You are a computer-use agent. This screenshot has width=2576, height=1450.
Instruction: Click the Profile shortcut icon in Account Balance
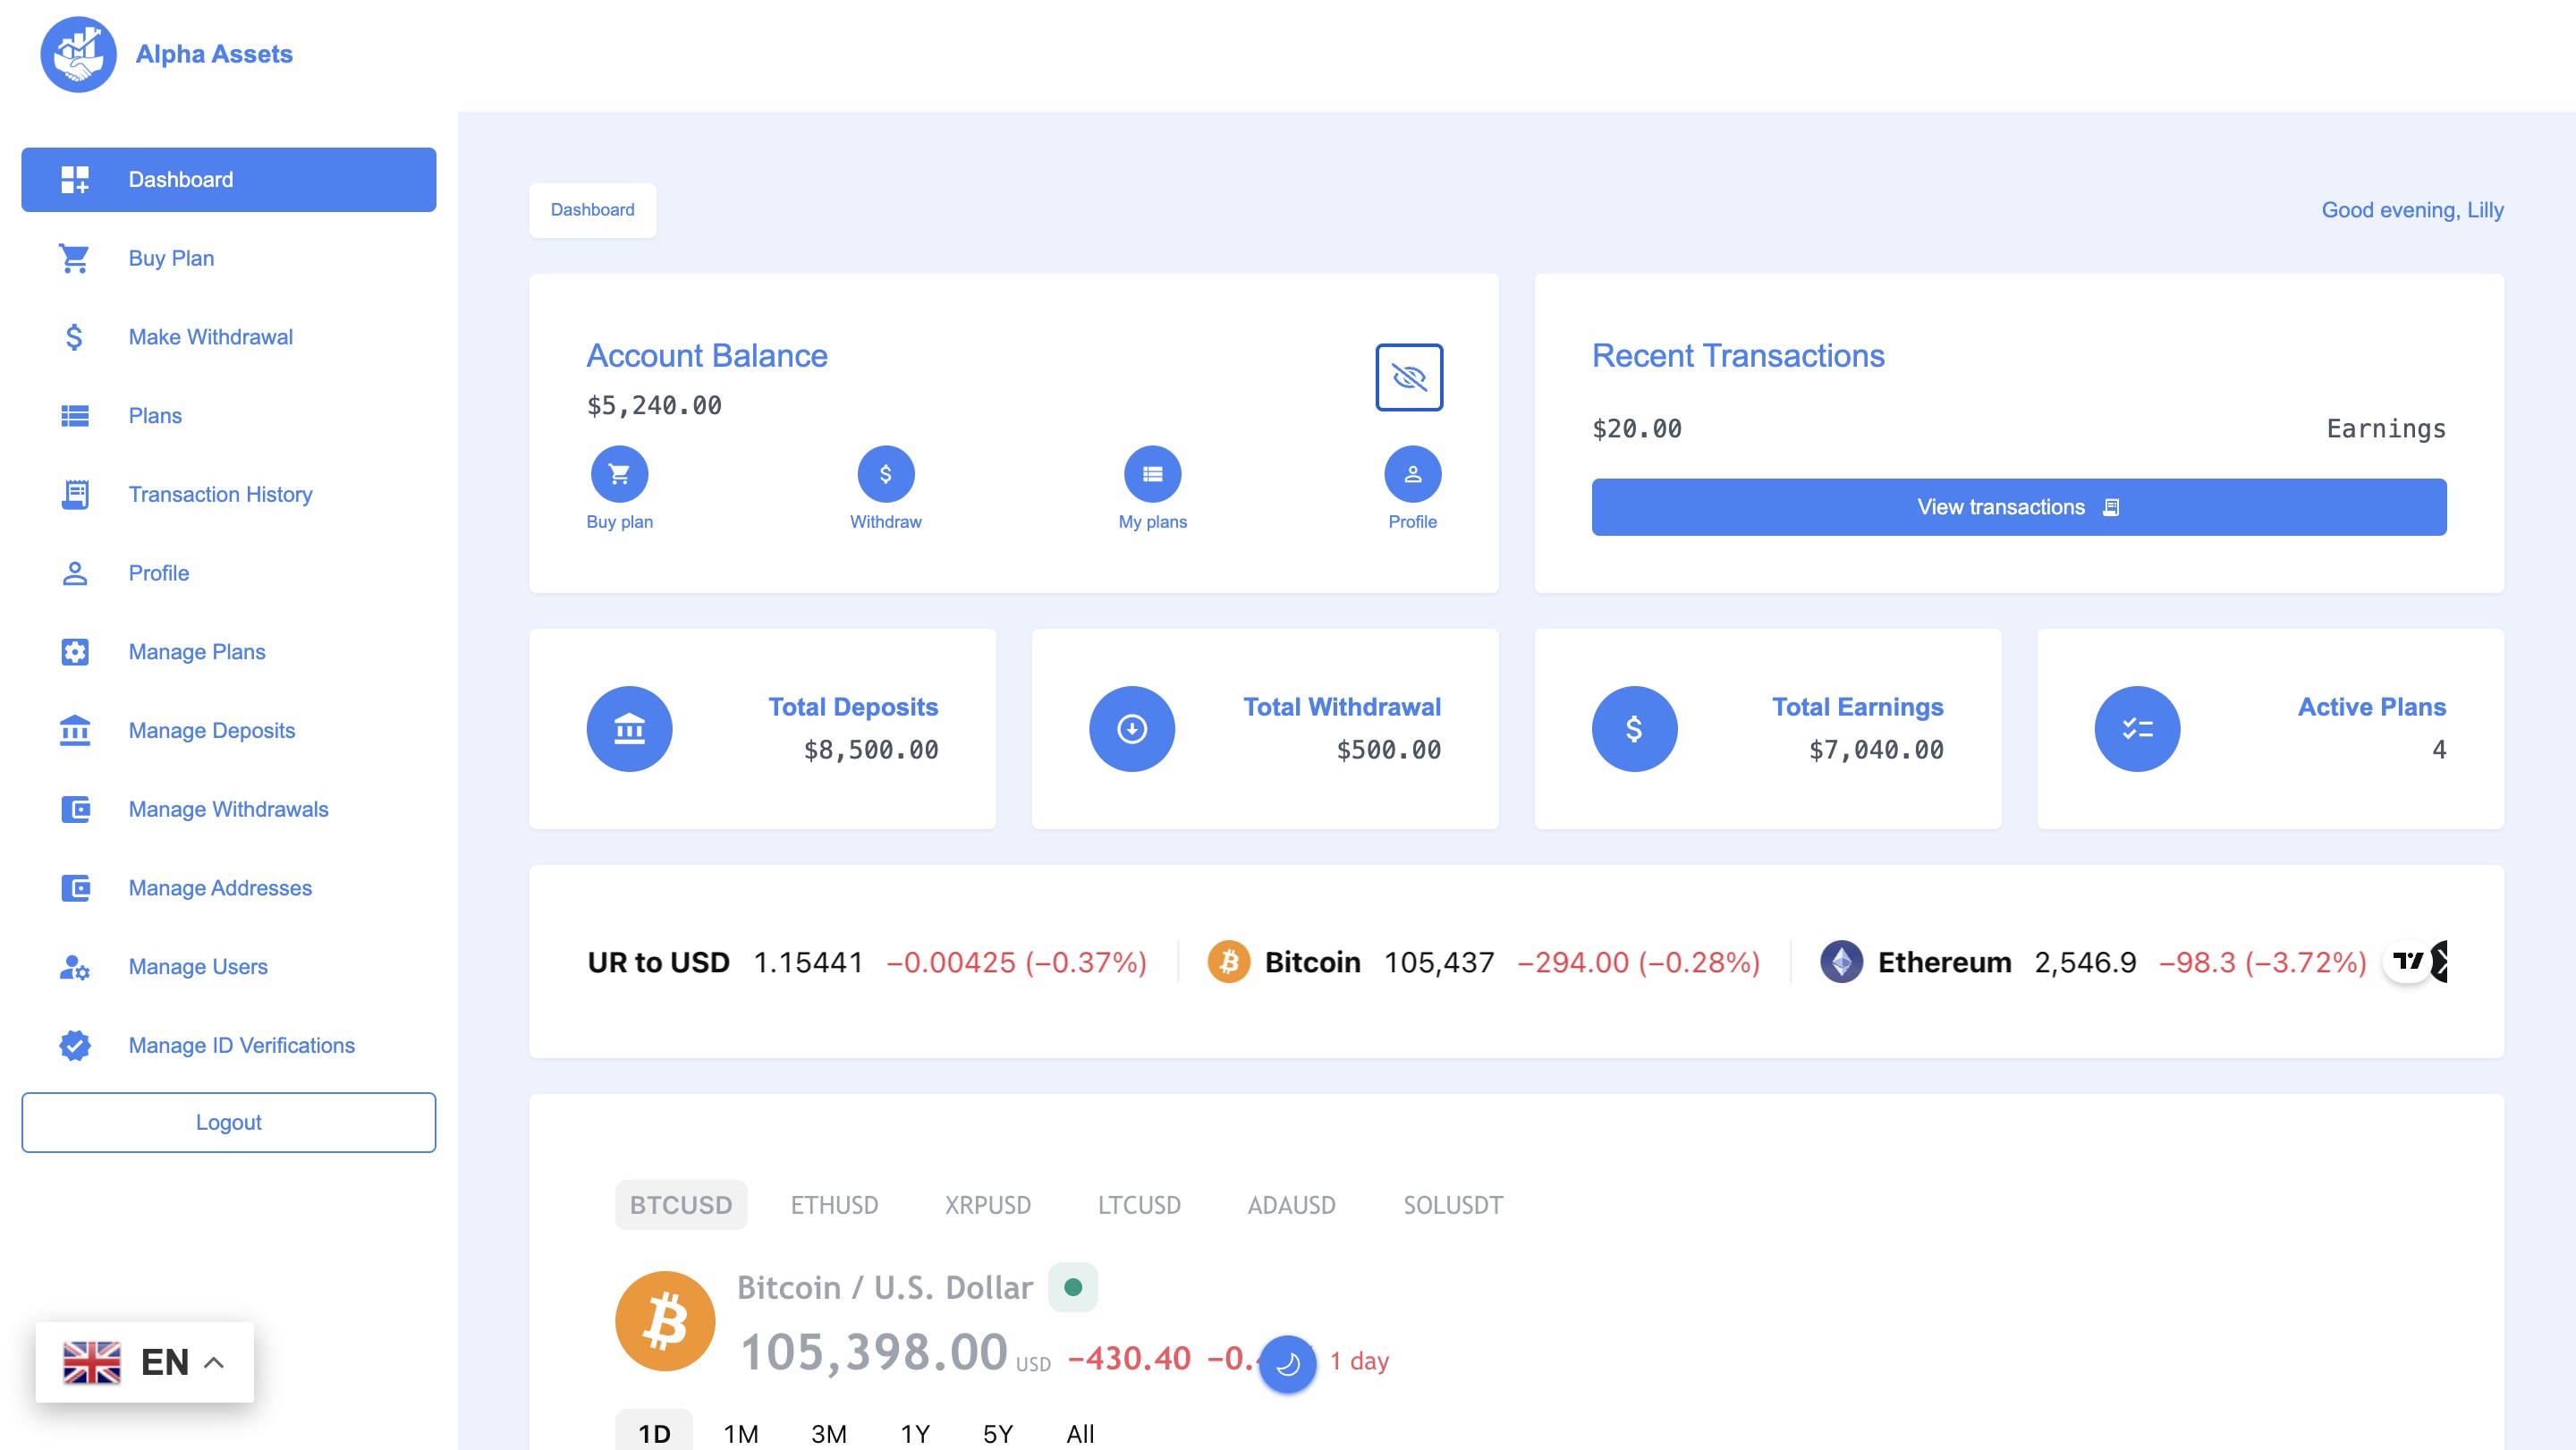pos(1412,473)
